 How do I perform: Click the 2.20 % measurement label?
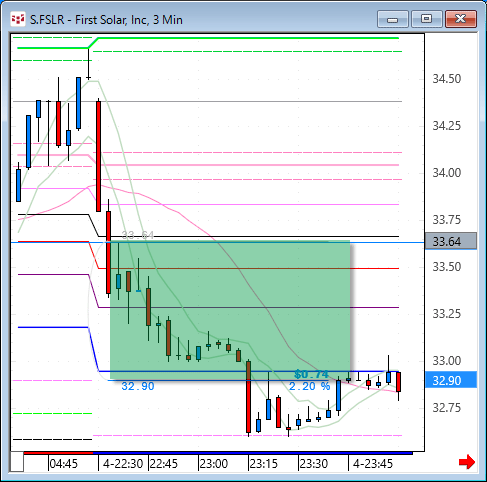click(x=309, y=386)
